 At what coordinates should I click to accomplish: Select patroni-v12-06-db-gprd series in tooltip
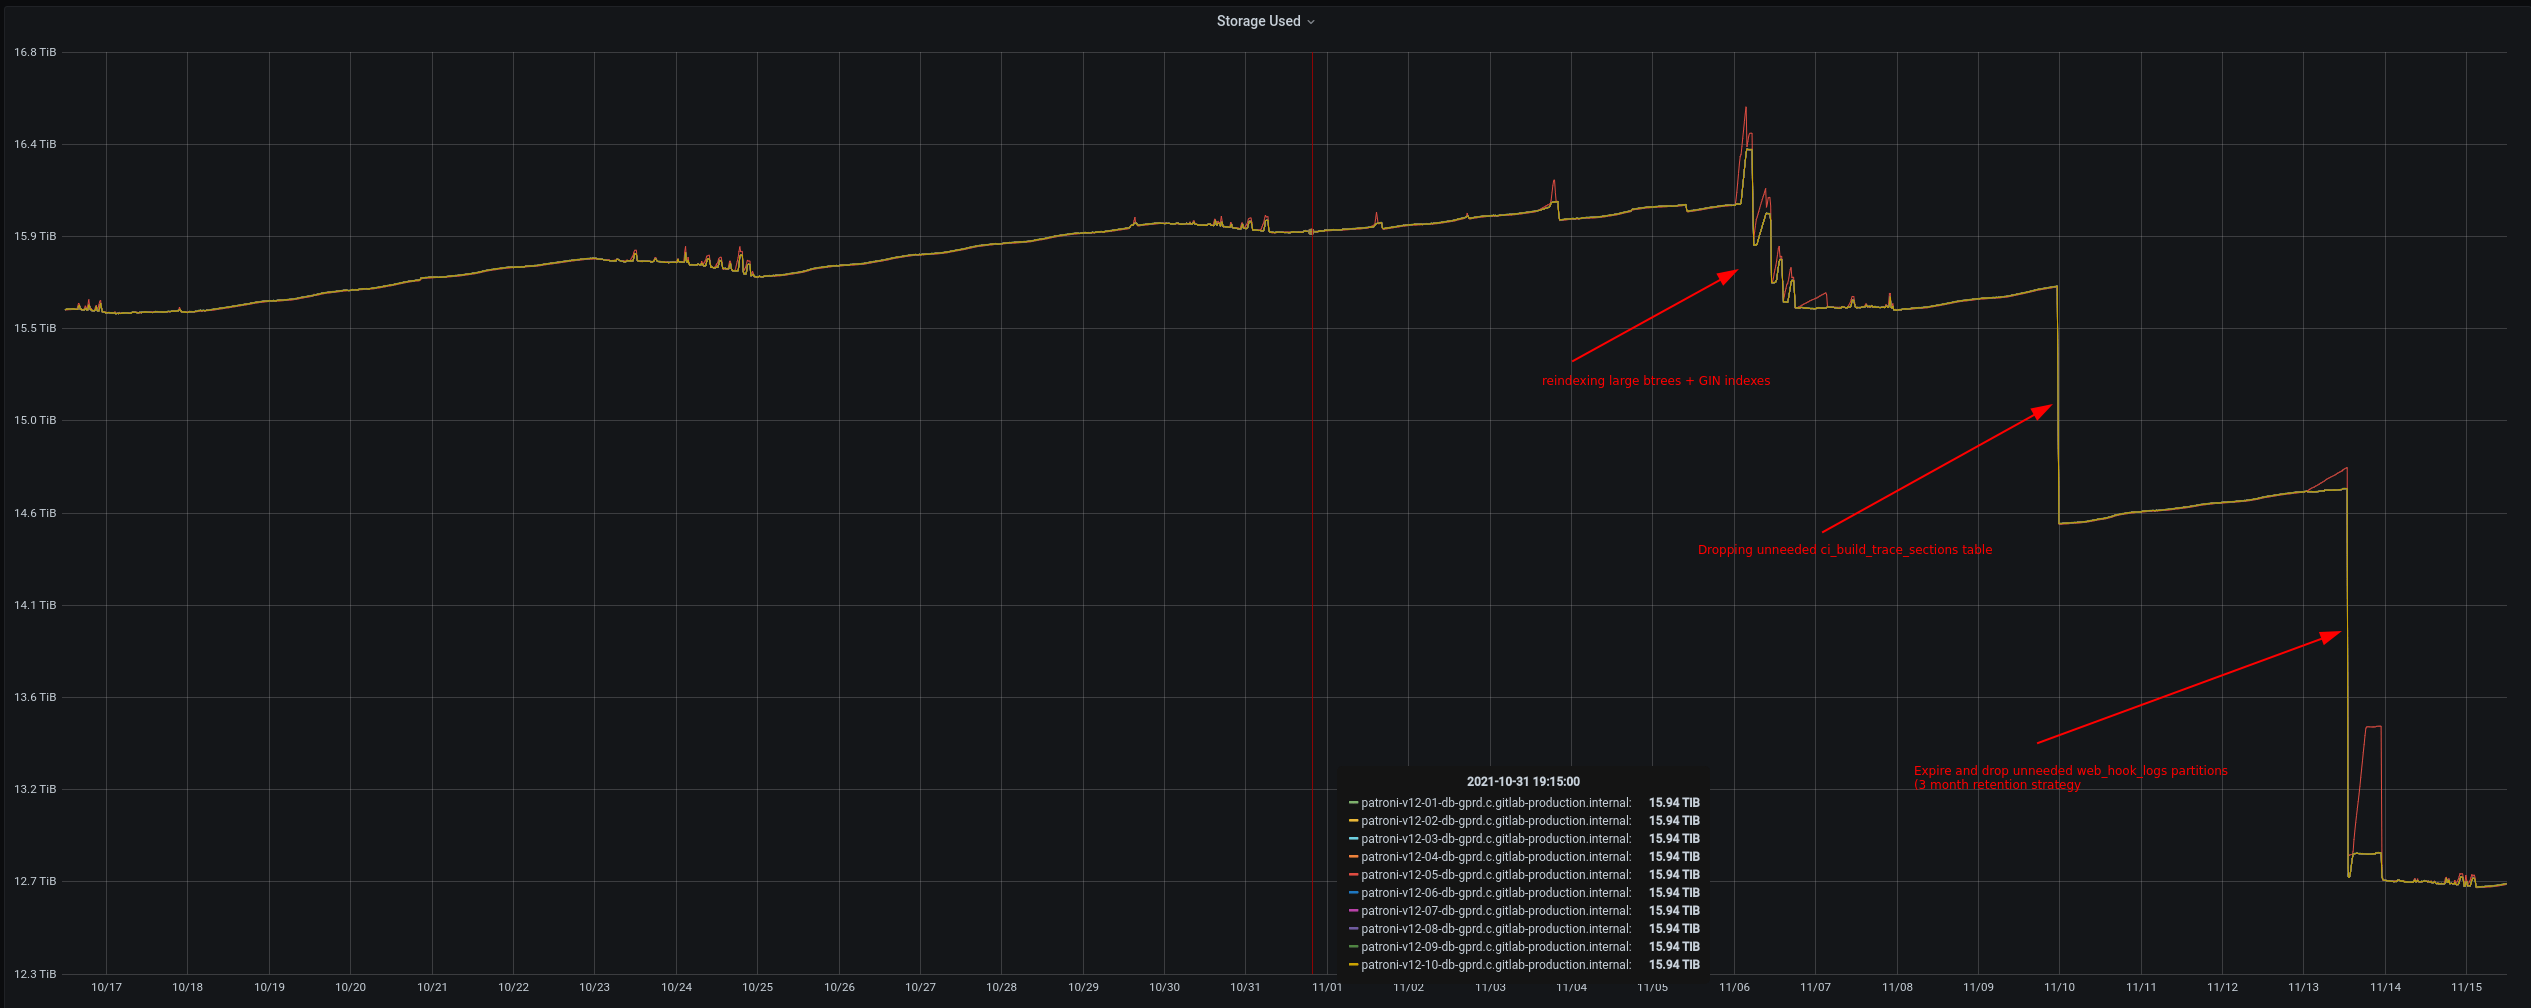1524,893
